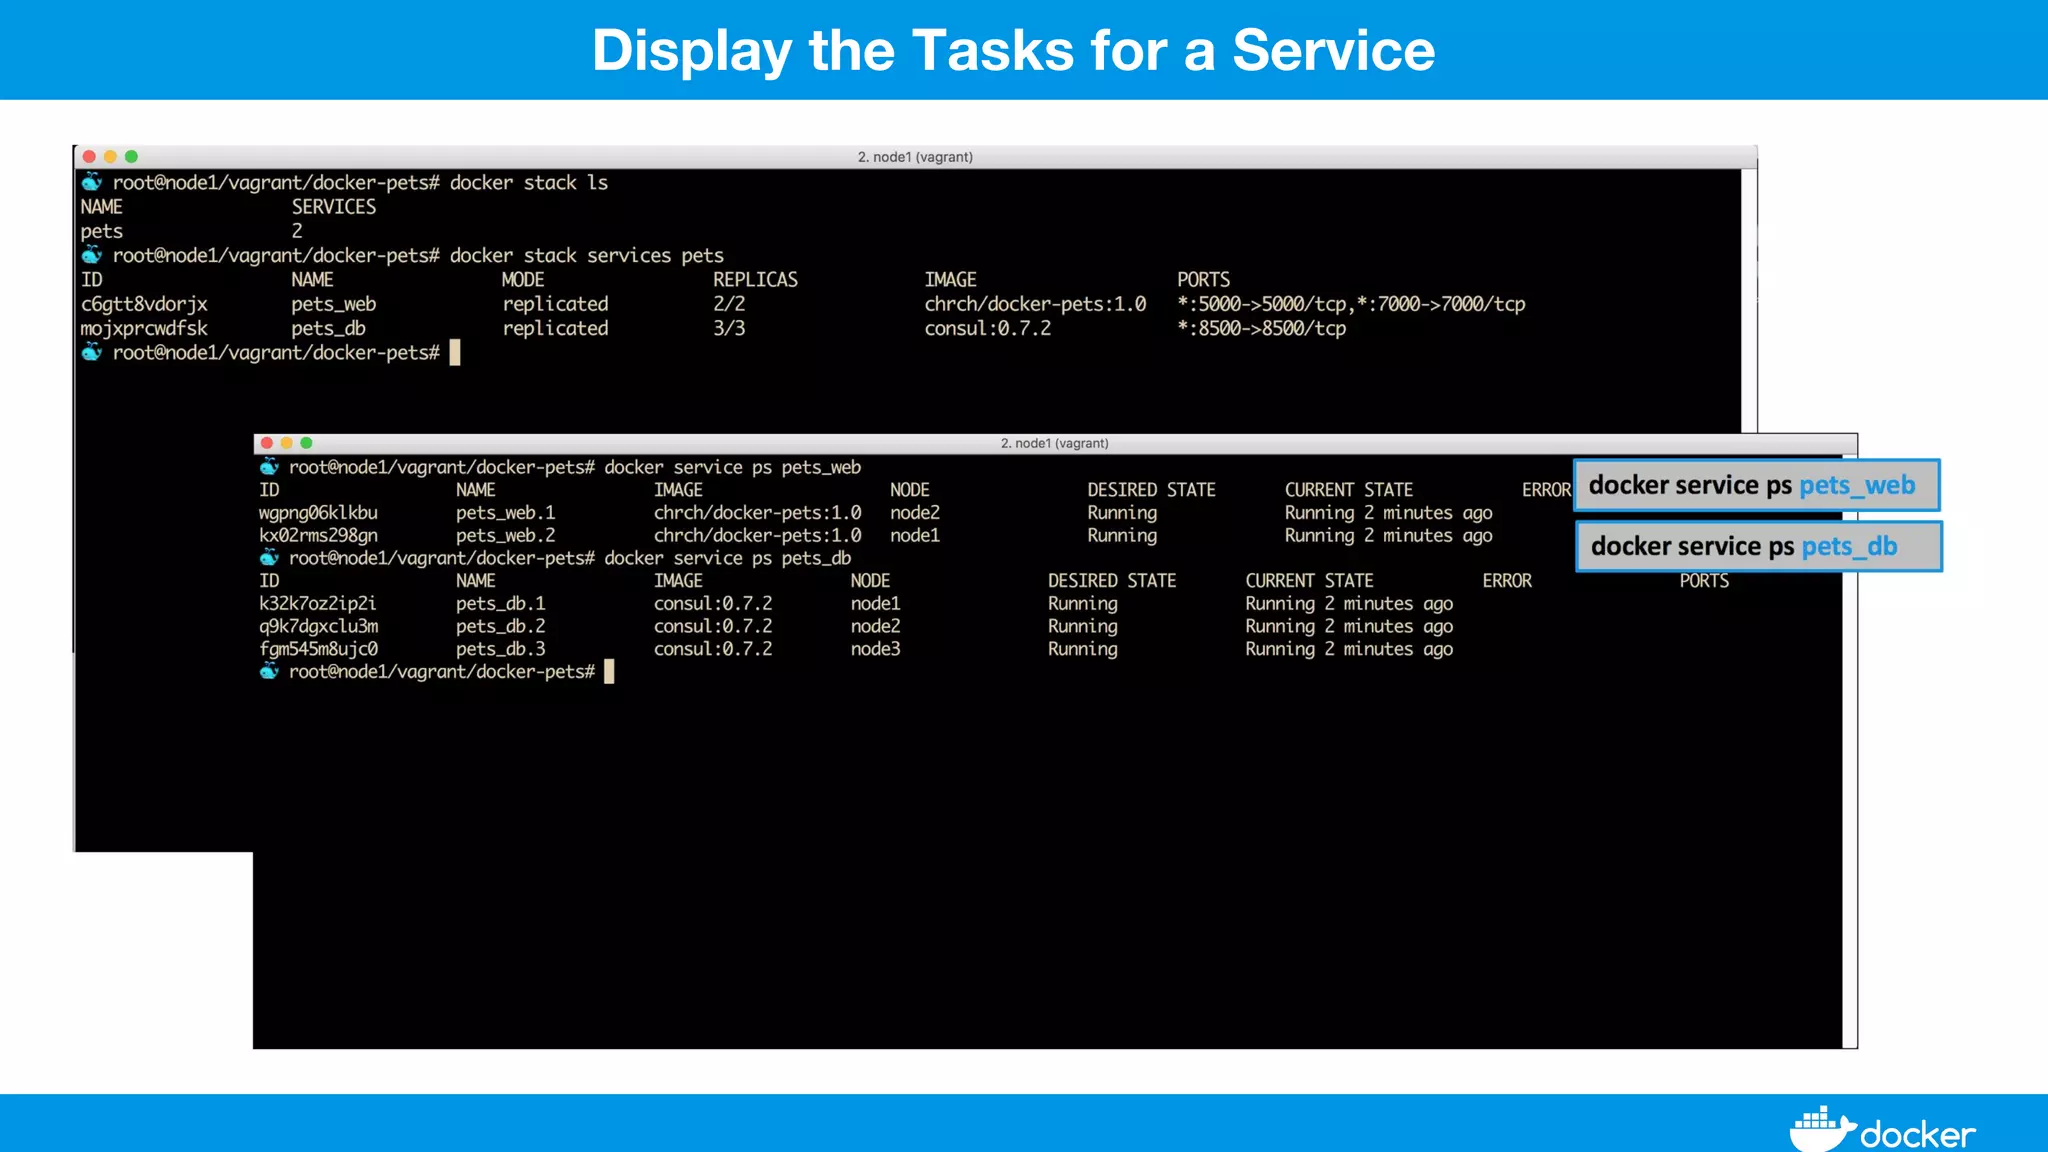2048x1152 pixels.
Task: Click green zoom button of the front terminal
Action: point(306,443)
